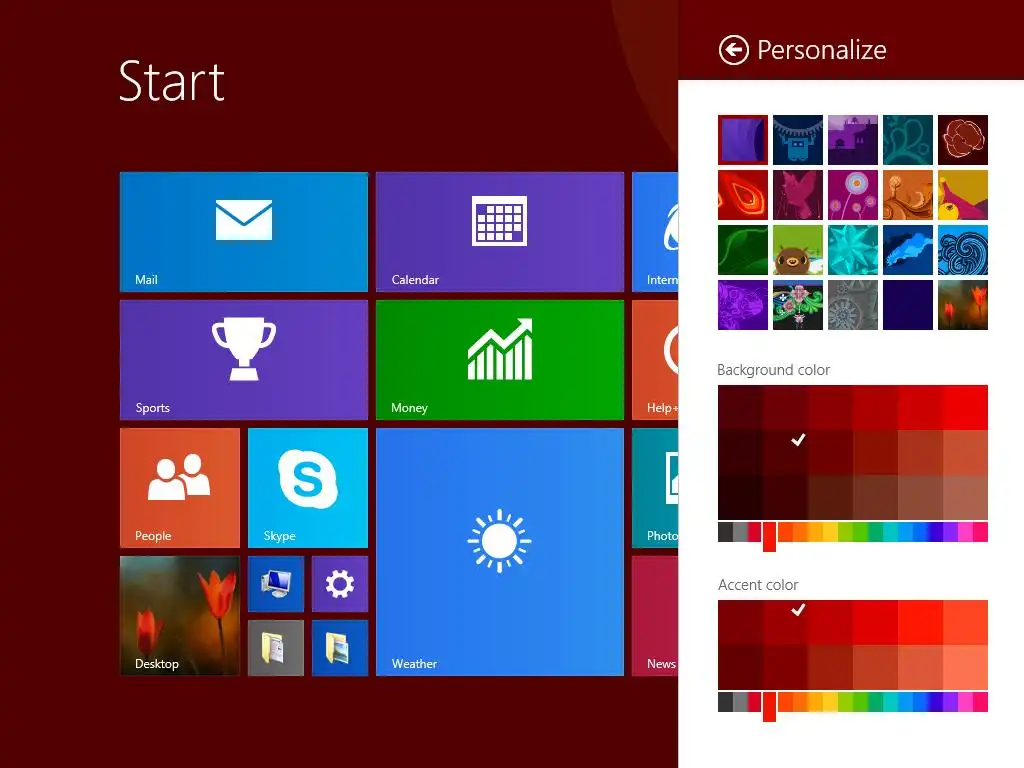Open the Calendar tile
1024x768 pixels.
pos(500,232)
